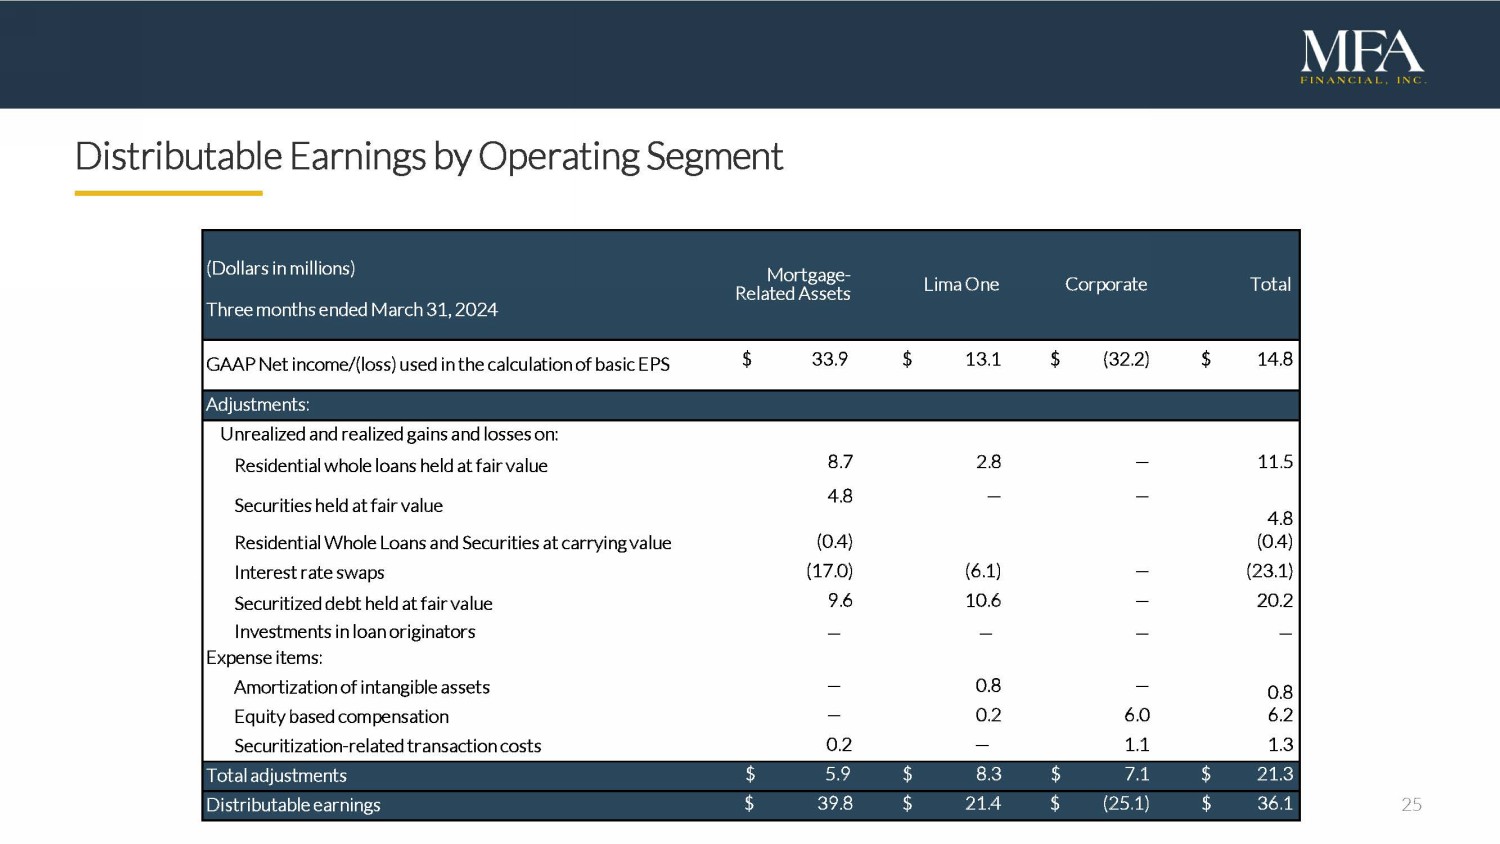This screenshot has width=1500, height=844.
Task: Click the Interest rate swaps row label
Action: pos(309,573)
